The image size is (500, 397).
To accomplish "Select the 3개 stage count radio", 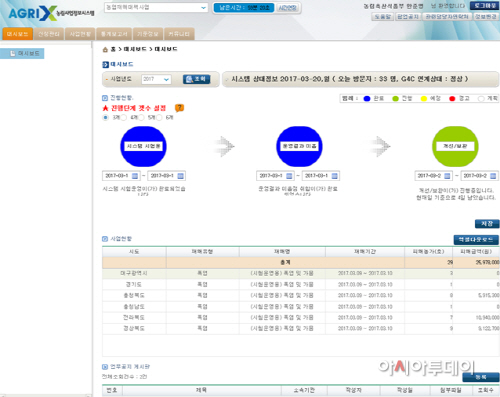I will point(106,117).
